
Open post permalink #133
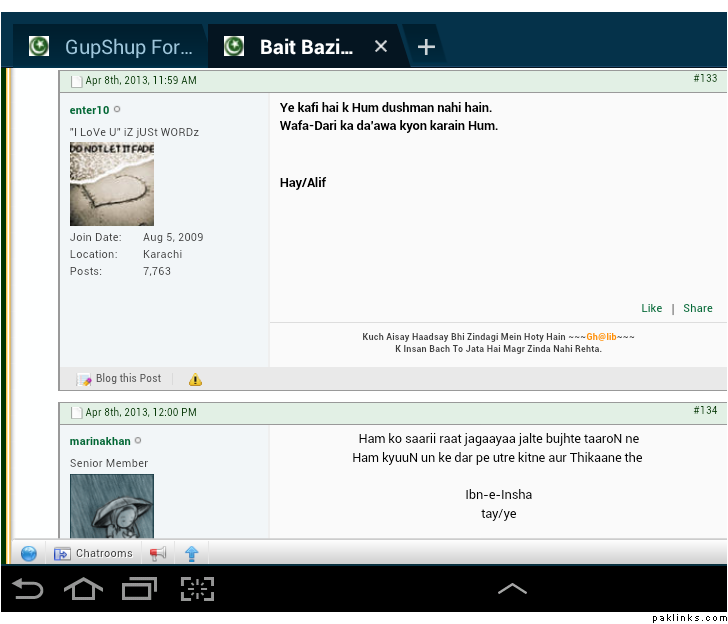(705, 79)
